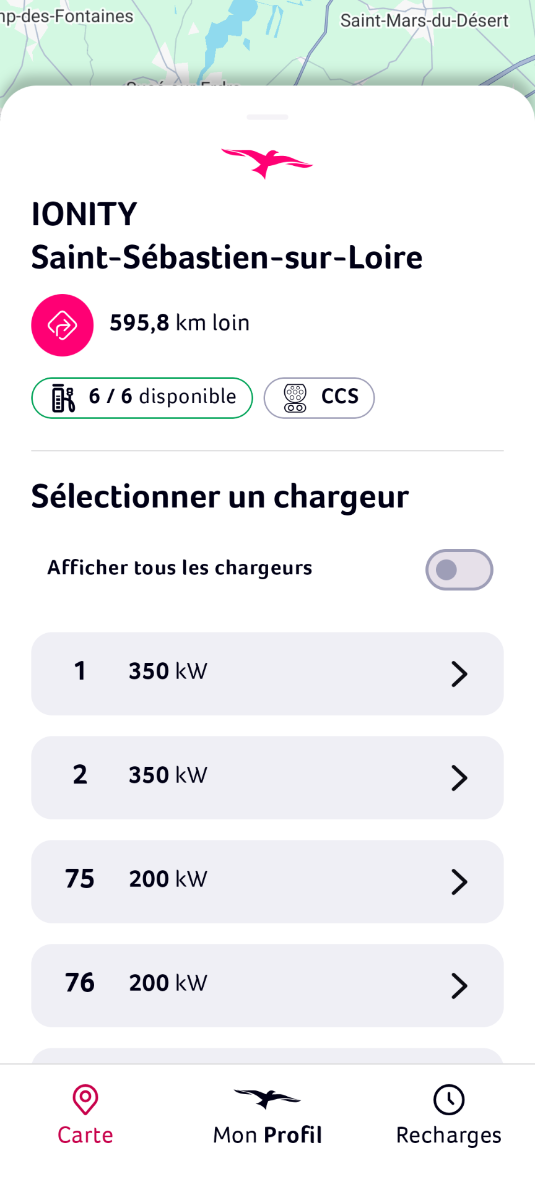Tap the CCS connector plug icon
535x1200 pixels.
point(295,398)
